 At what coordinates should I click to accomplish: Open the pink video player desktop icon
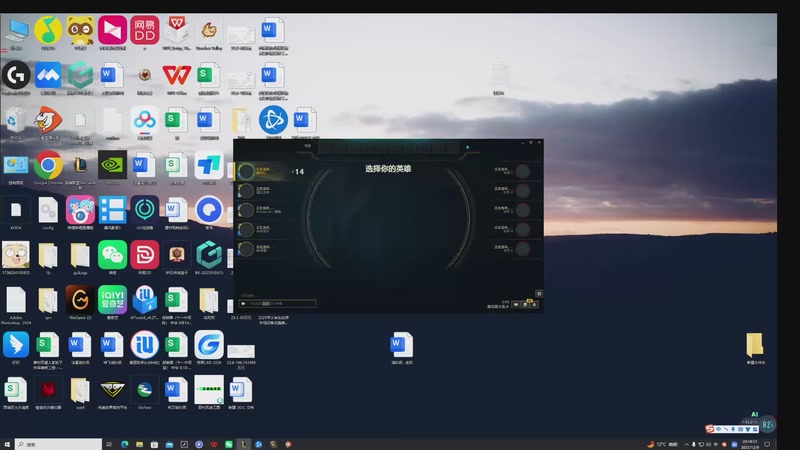pyautogui.click(x=113, y=30)
